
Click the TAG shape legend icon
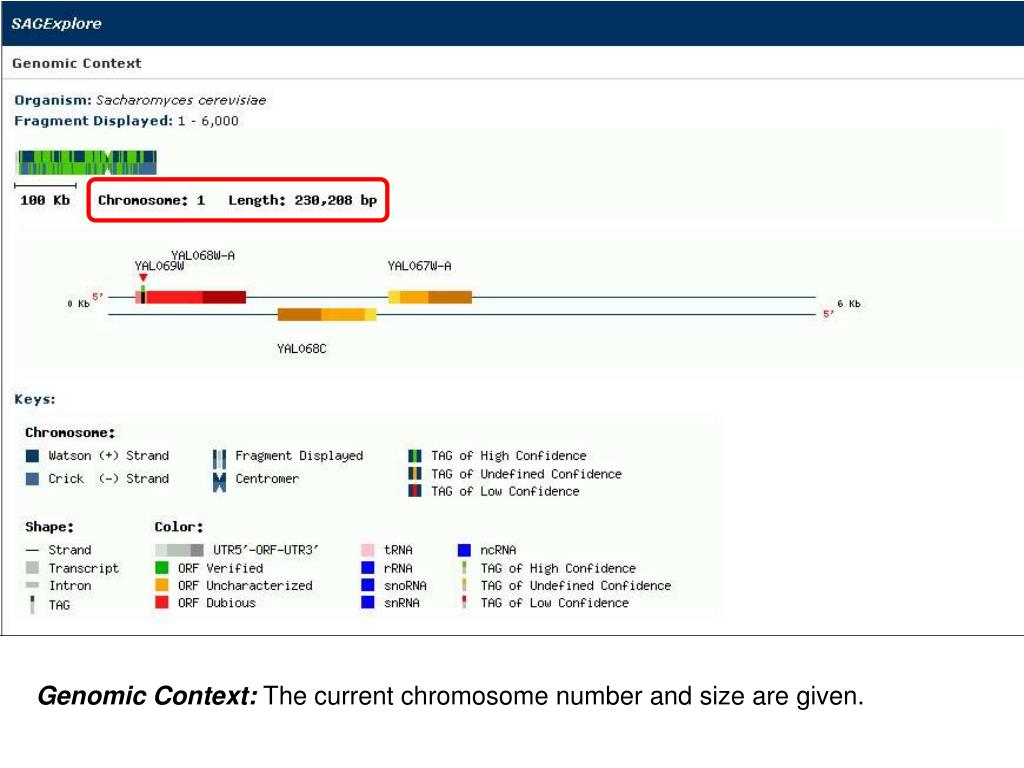click(32, 605)
